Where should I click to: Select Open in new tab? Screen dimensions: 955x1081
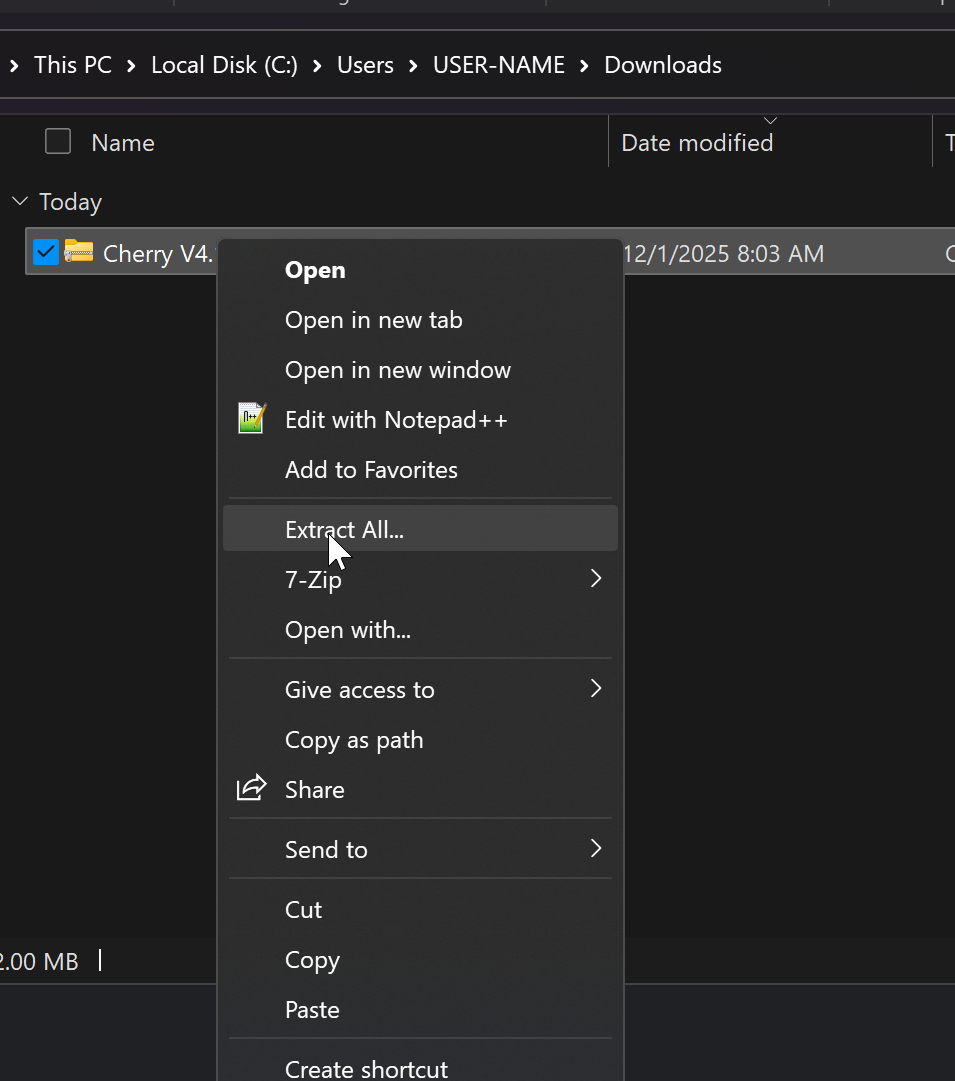(373, 320)
